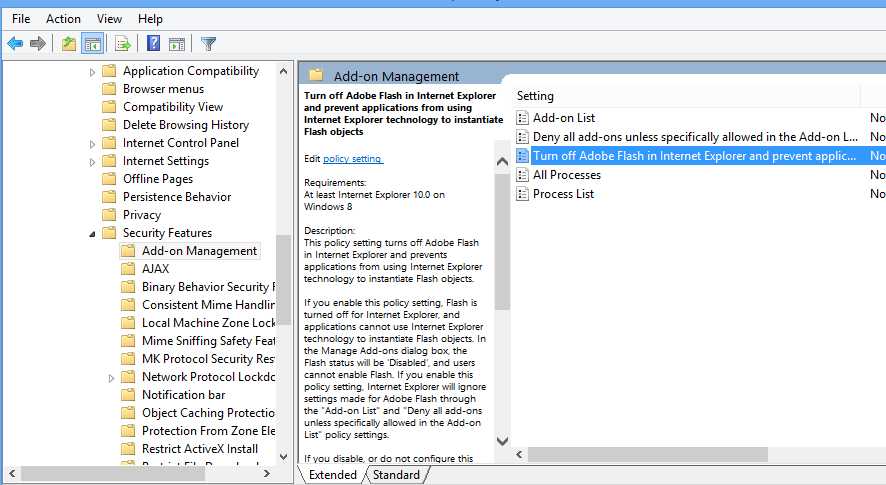
Task: Click the Application Compatibility folder icon
Action: [x=109, y=71]
